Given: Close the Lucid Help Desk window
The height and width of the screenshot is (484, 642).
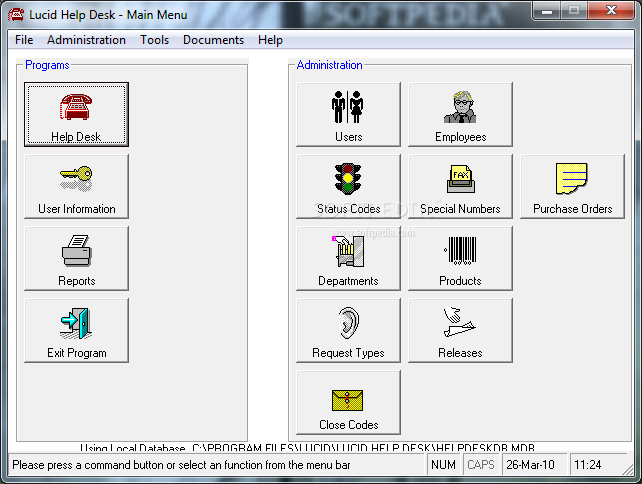Looking at the screenshot, I should pyautogui.click(x=611, y=10).
